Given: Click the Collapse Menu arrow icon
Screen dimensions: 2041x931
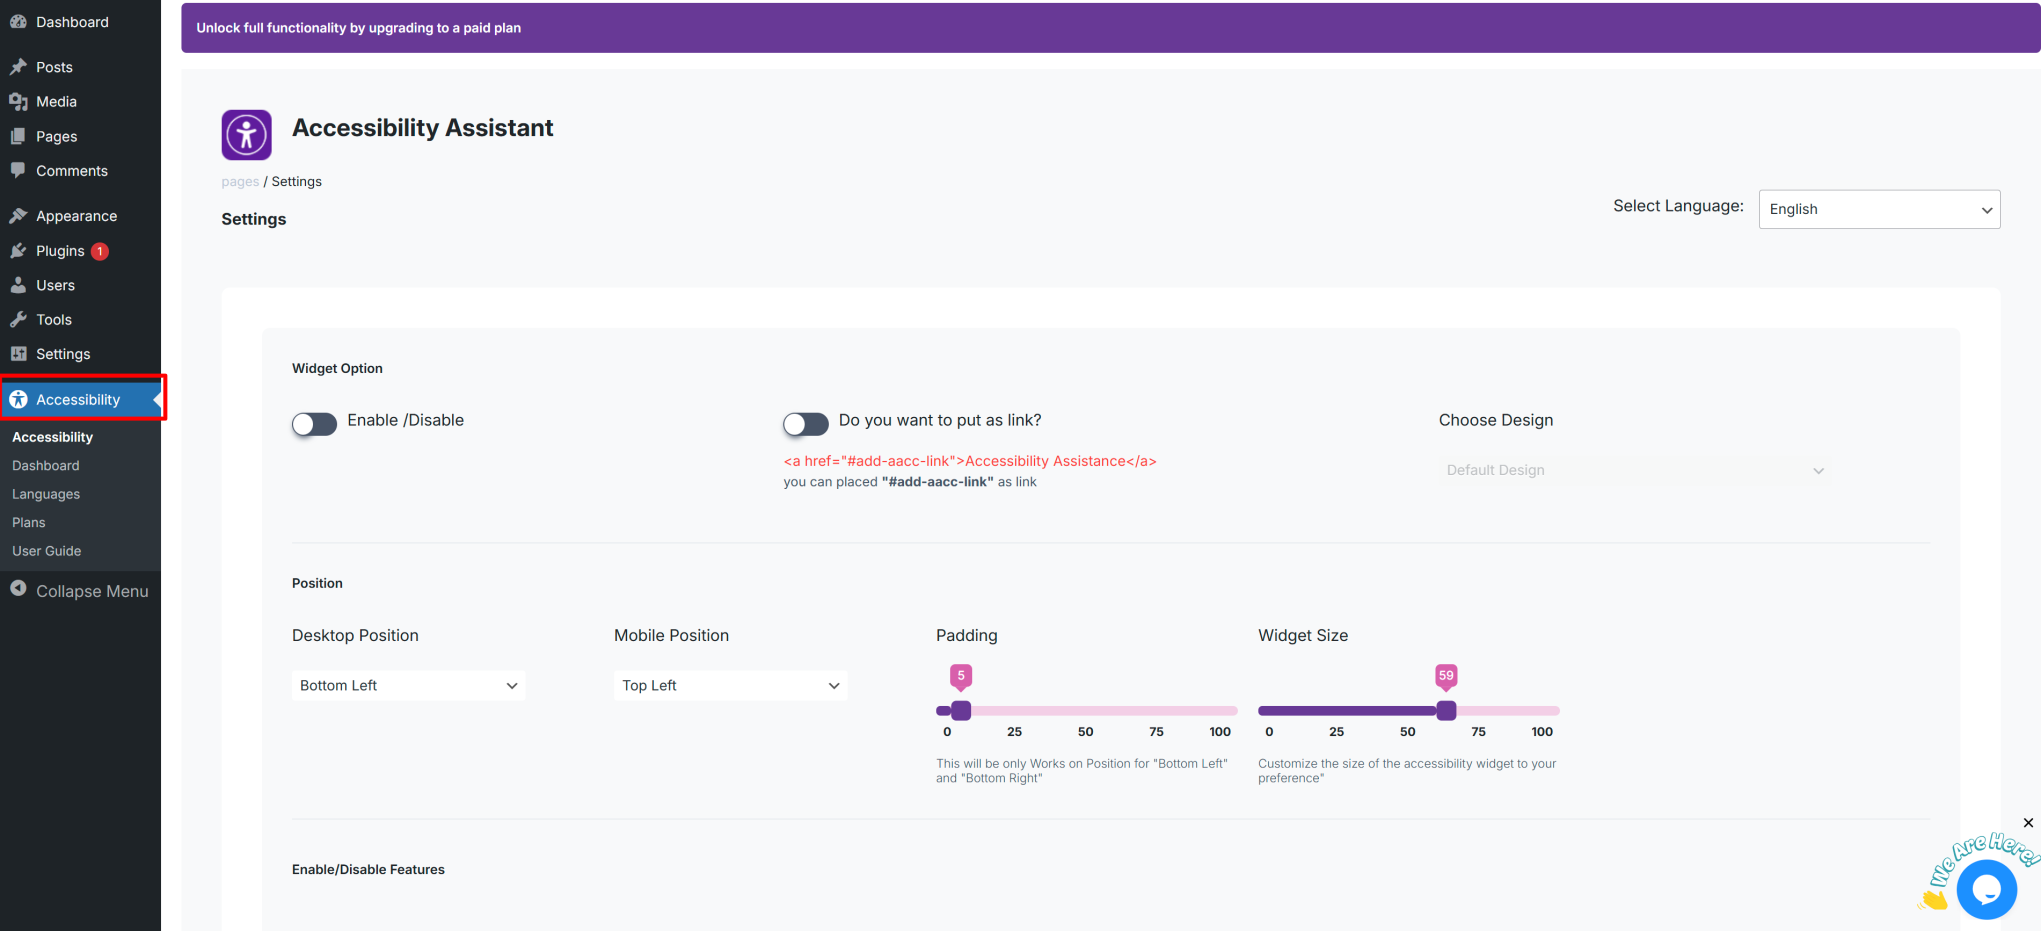Looking at the screenshot, I should pos(18,589).
